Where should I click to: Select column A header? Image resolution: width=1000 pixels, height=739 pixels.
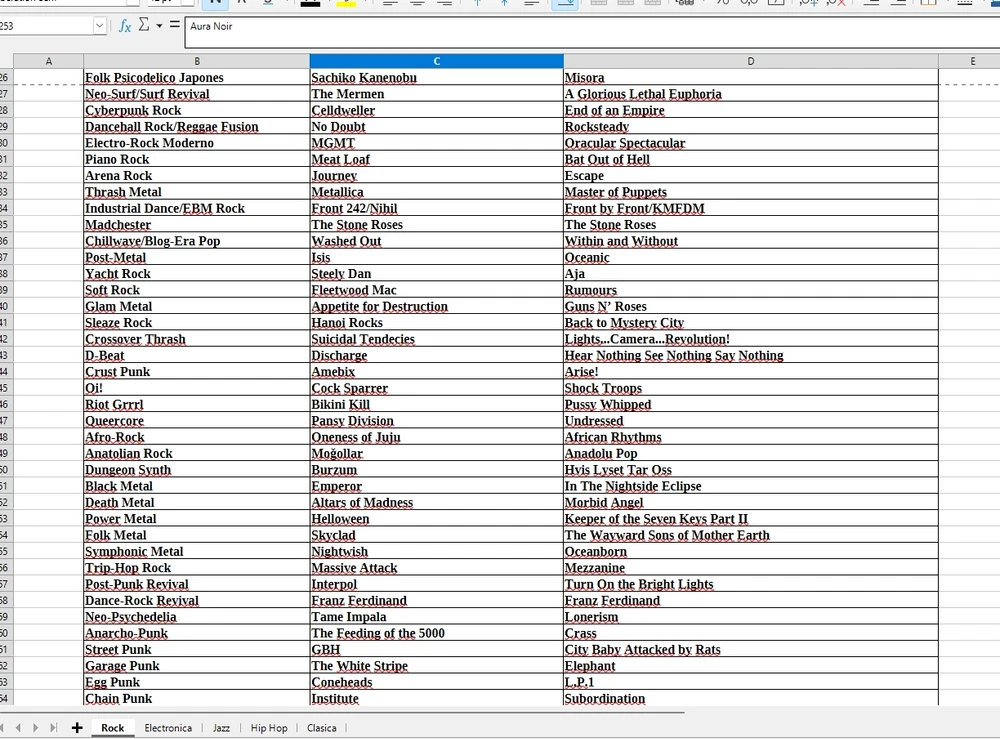(48, 61)
